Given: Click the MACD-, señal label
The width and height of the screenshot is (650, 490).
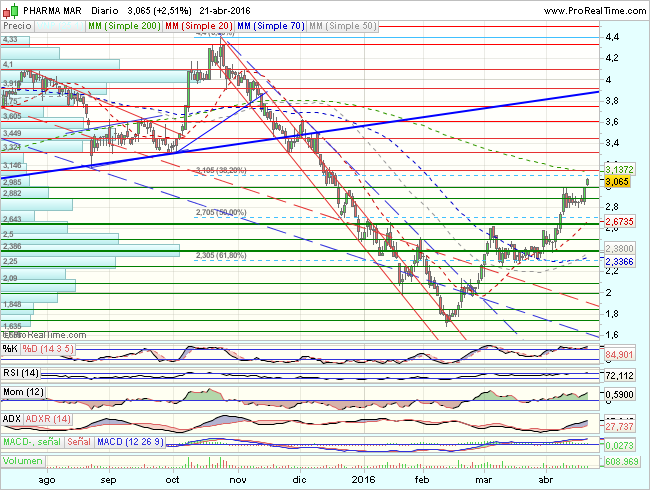Looking at the screenshot, I should (32, 442).
